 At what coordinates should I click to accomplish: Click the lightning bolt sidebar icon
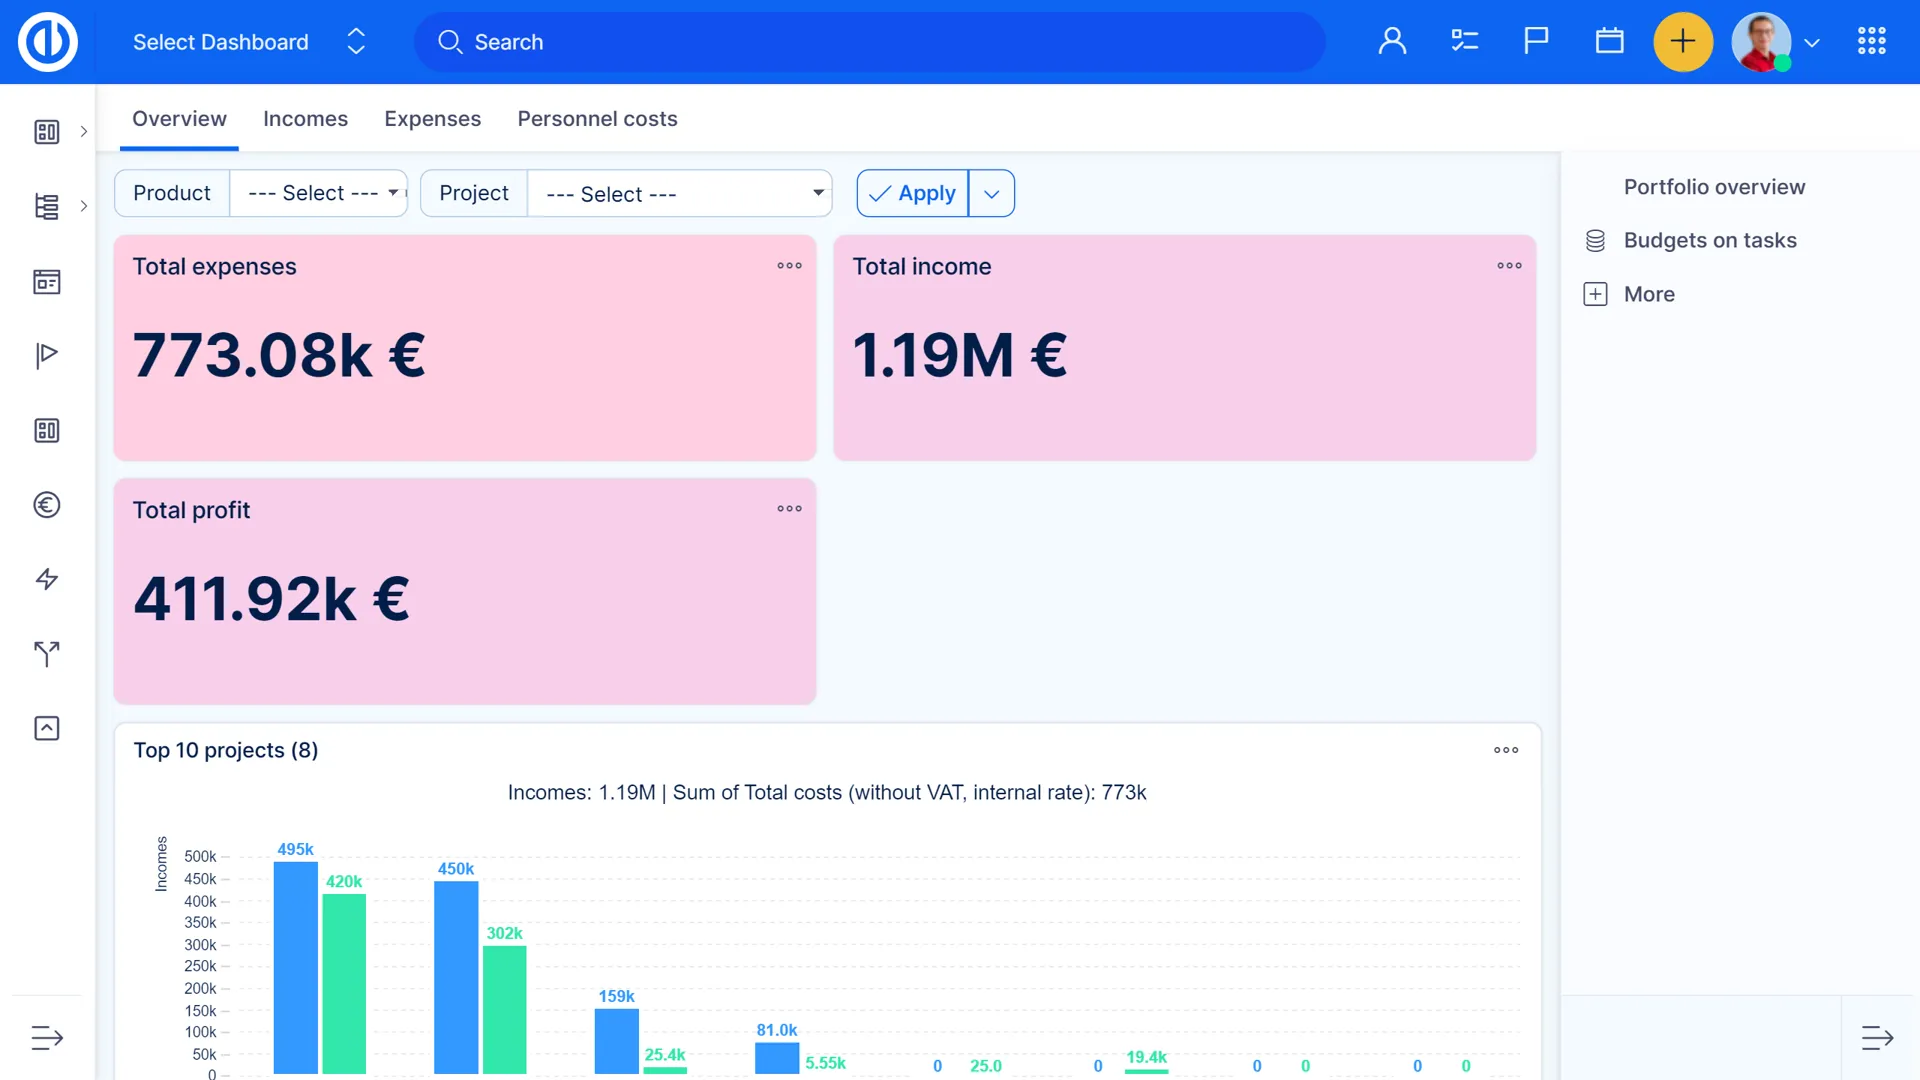click(47, 579)
